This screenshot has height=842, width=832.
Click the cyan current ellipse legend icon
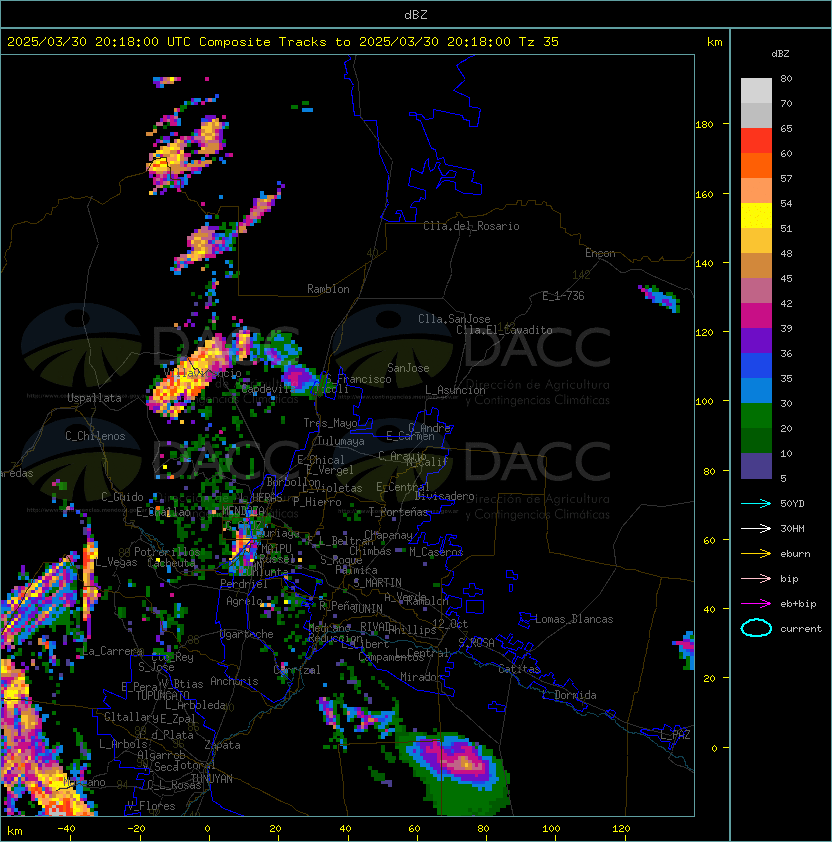click(756, 628)
